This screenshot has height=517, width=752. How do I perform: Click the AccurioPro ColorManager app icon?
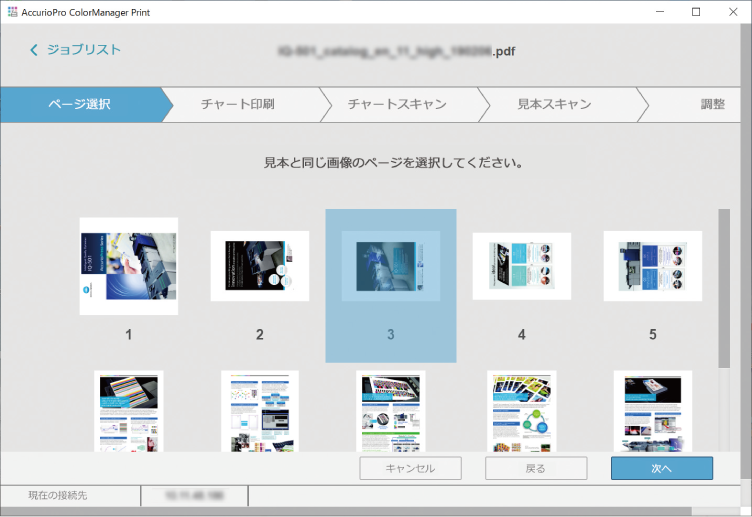[x=11, y=11]
